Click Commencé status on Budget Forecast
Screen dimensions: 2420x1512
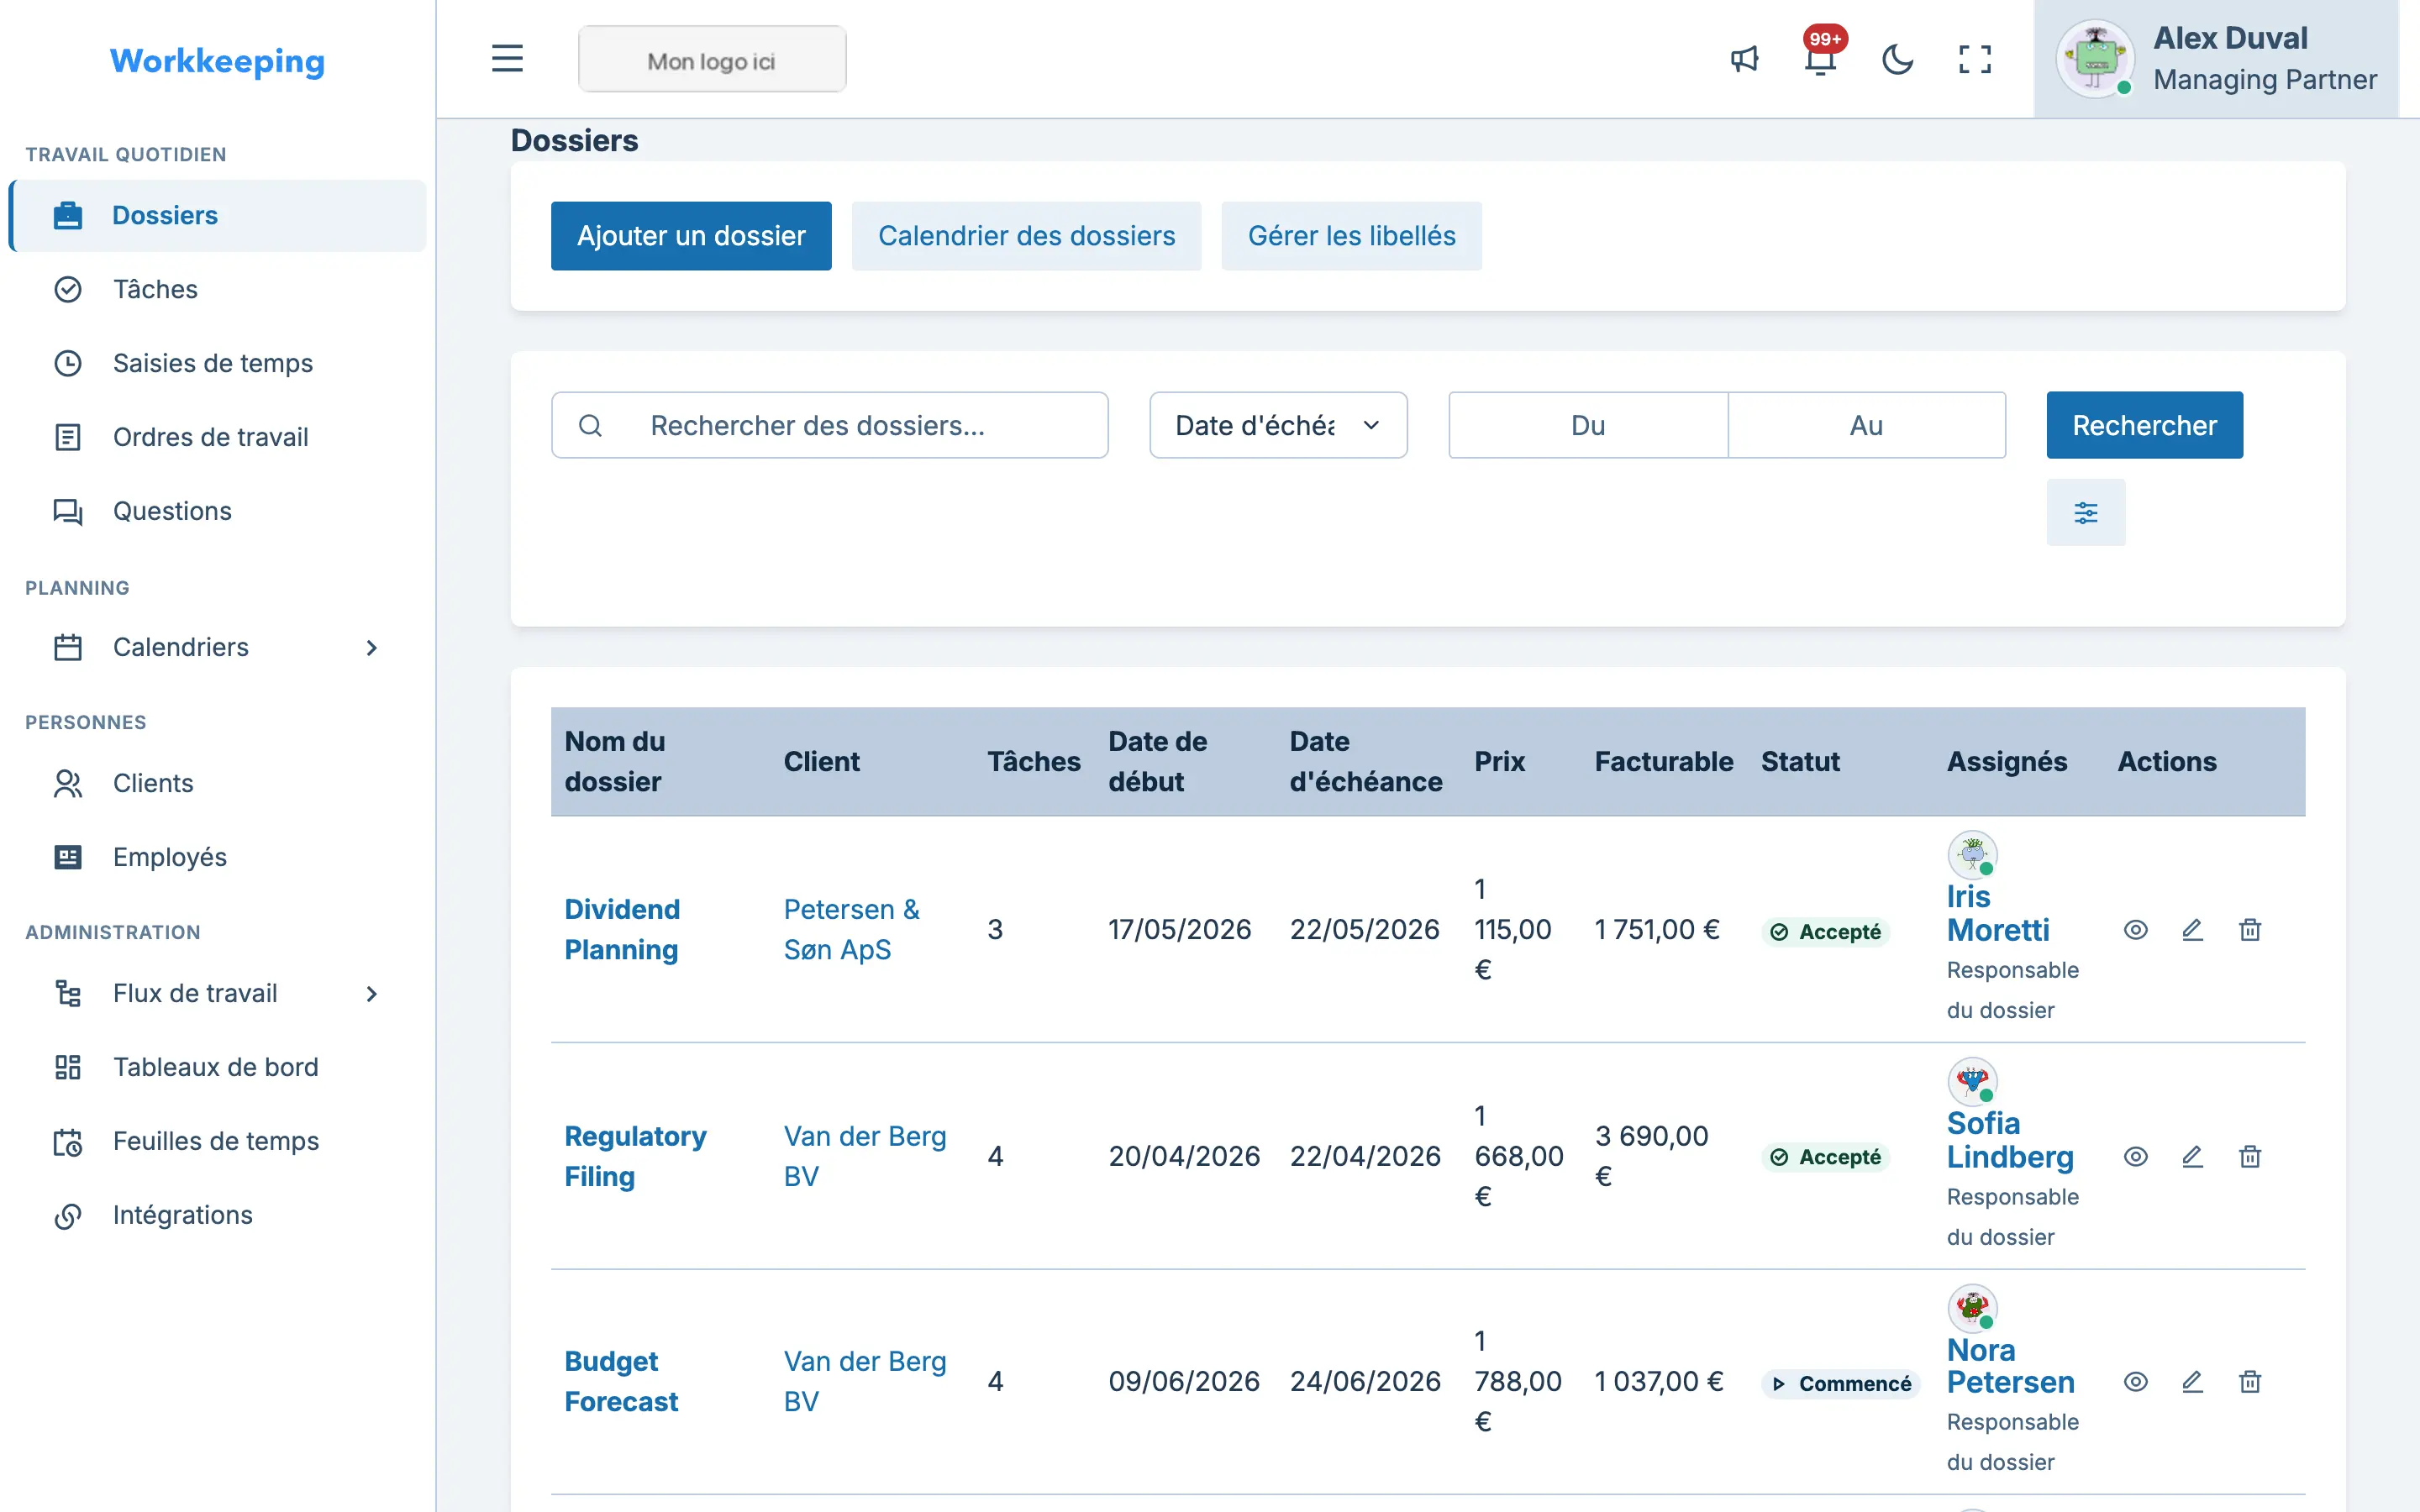coord(1840,1384)
